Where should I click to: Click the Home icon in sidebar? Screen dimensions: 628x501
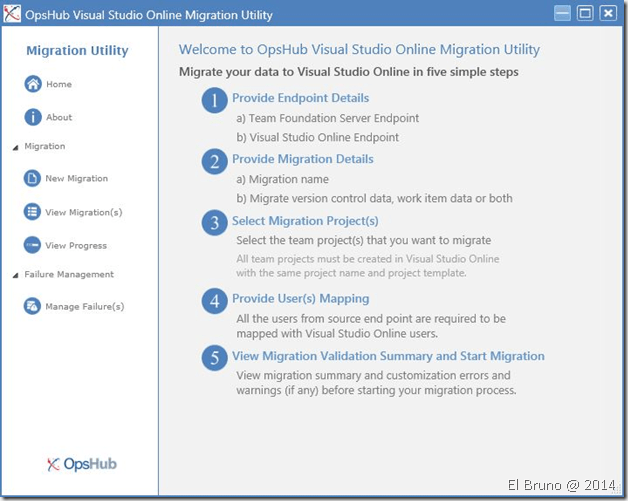click(x=33, y=85)
